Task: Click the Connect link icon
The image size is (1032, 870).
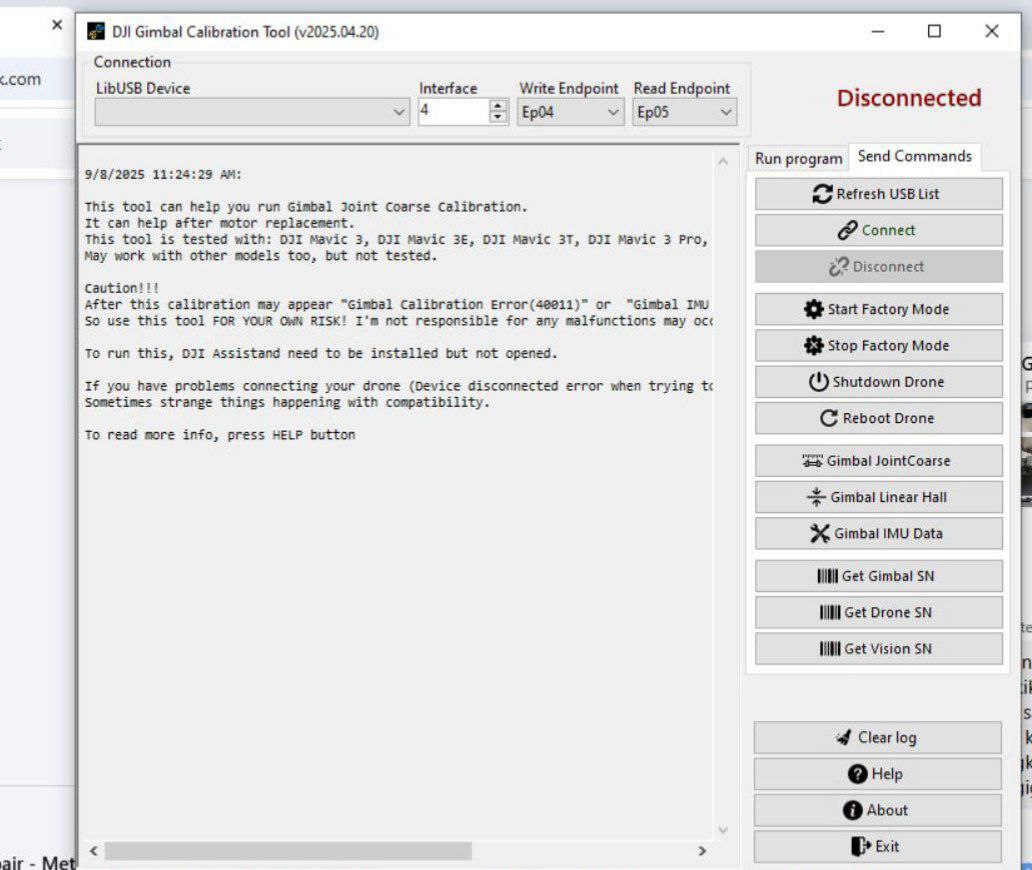Action: [x=847, y=230]
